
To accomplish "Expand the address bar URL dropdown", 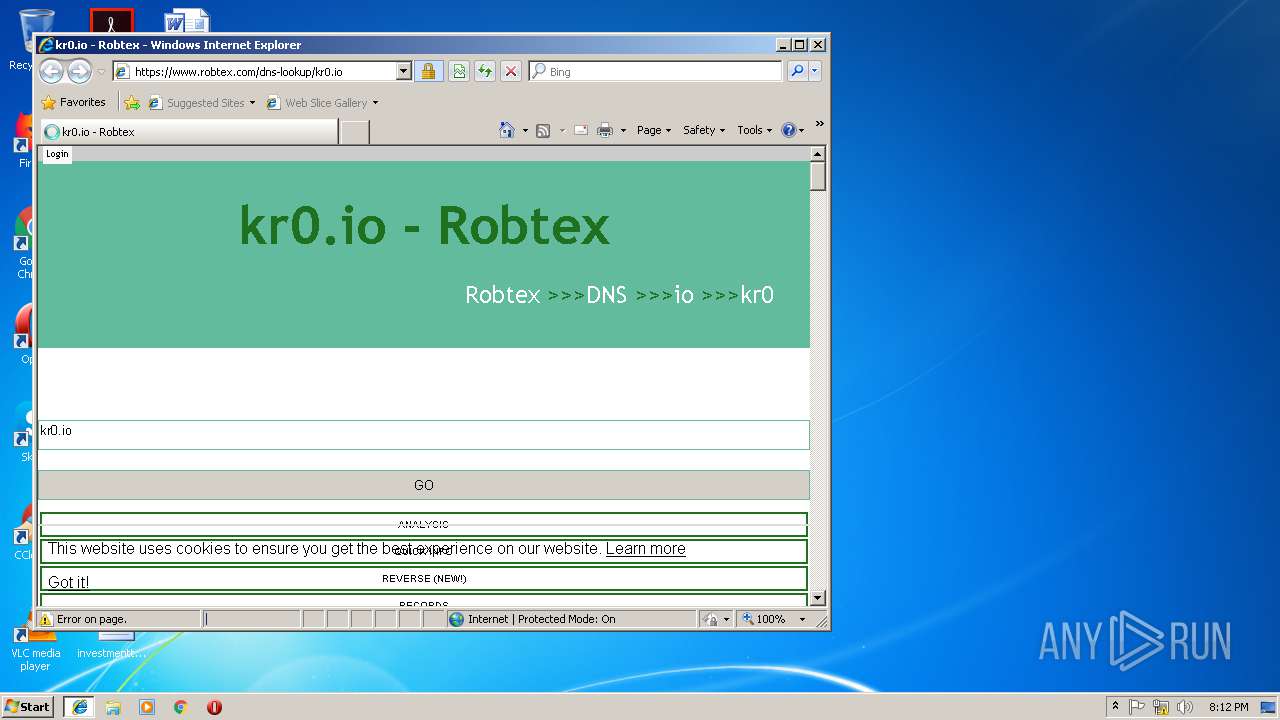I will (404, 71).
